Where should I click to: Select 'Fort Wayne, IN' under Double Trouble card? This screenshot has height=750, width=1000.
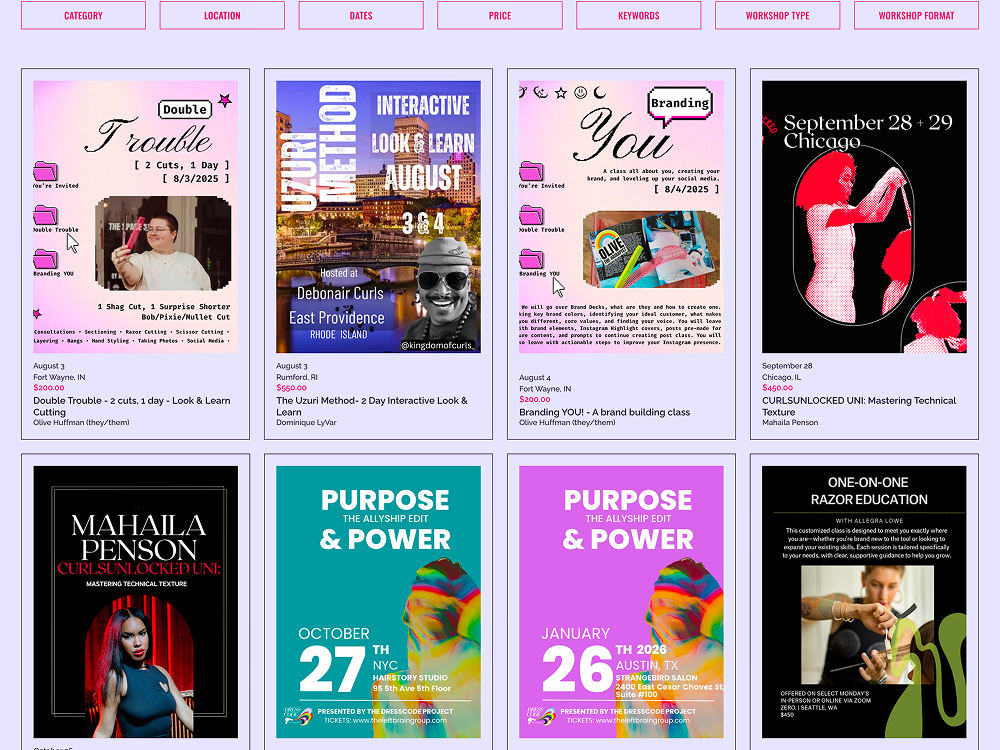tap(59, 377)
